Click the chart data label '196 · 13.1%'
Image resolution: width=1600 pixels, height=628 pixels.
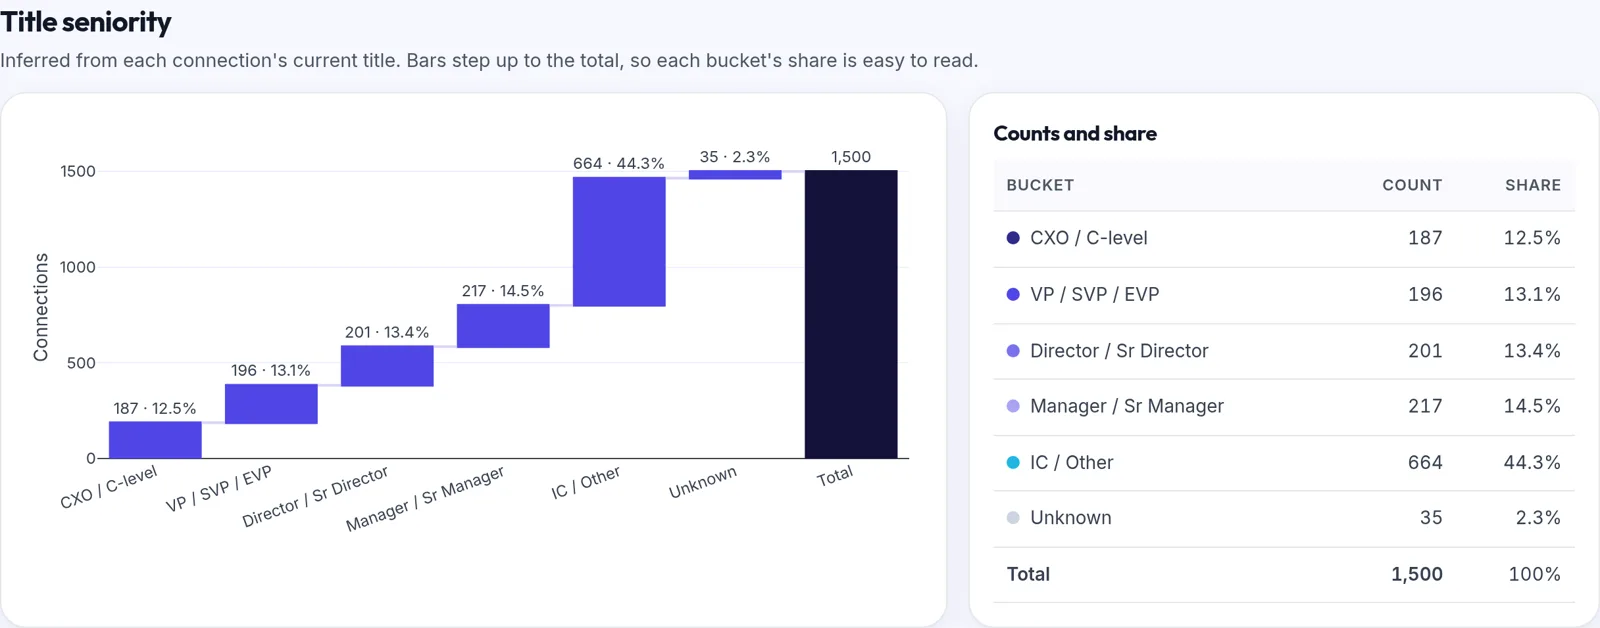point(271,370)
